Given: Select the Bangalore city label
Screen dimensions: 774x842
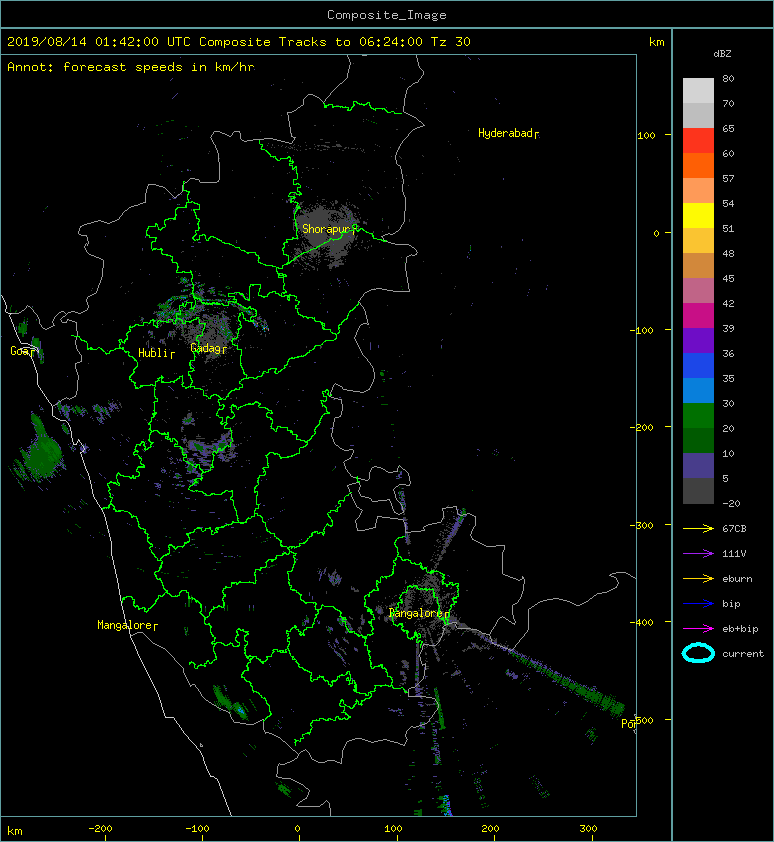Looking at the screenshot, I should click(419, 613).
